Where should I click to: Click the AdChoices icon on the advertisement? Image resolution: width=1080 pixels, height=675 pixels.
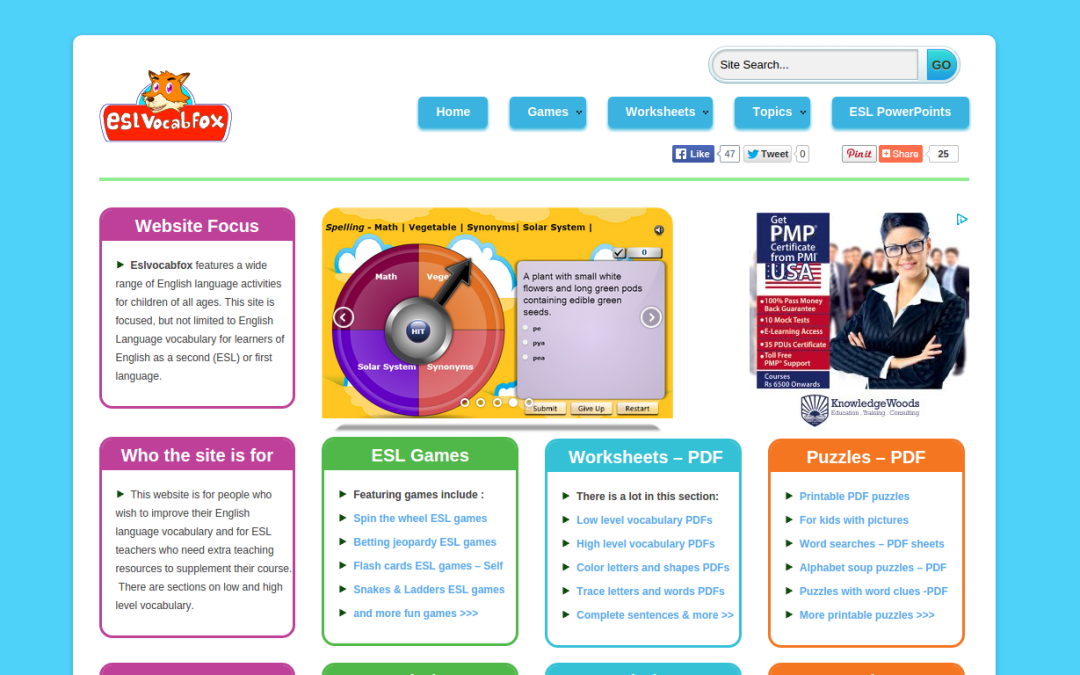962,219
